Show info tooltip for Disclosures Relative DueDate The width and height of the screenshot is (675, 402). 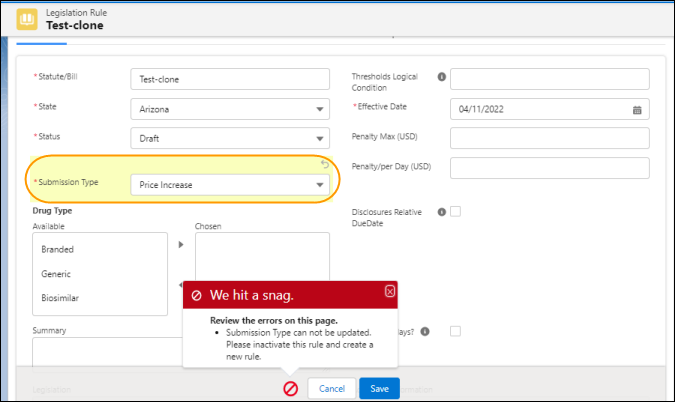point(442,212)
